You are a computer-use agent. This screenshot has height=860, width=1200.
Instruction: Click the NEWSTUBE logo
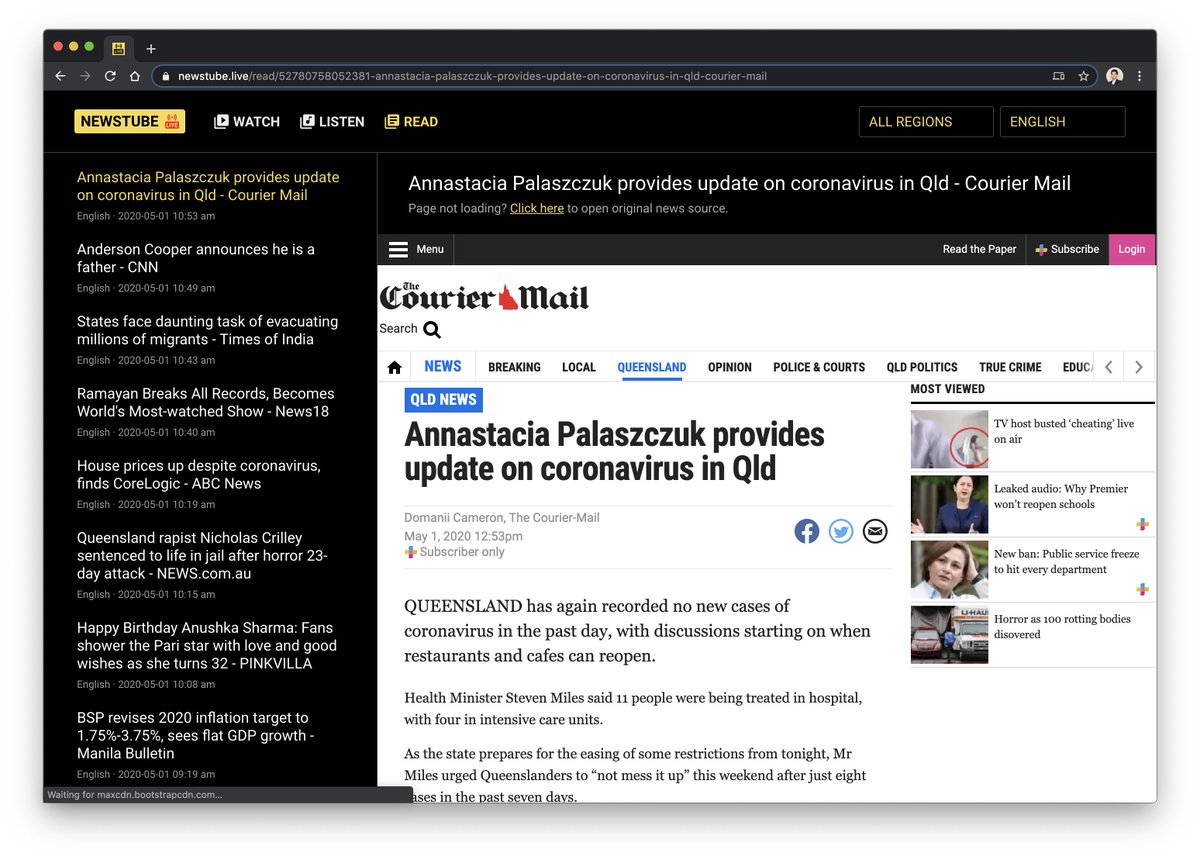[x=129, y=121]
